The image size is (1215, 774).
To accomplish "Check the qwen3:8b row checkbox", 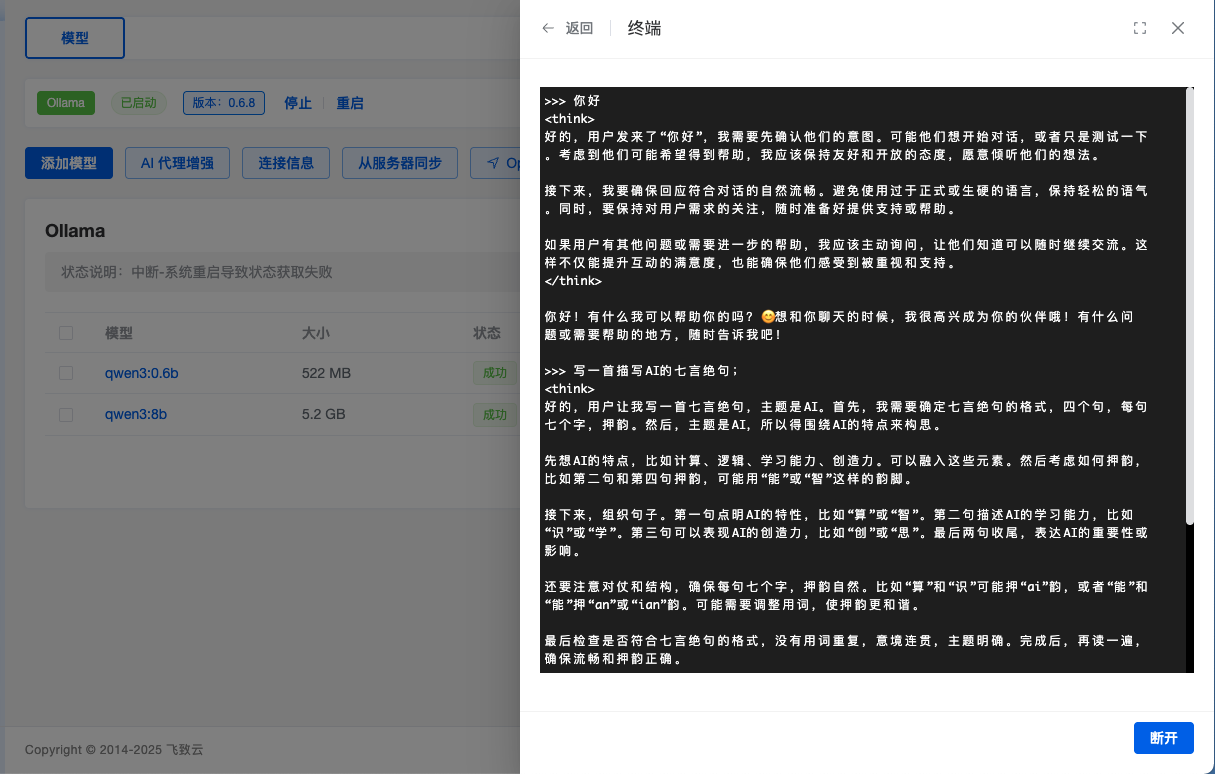I will coord(66,414).
